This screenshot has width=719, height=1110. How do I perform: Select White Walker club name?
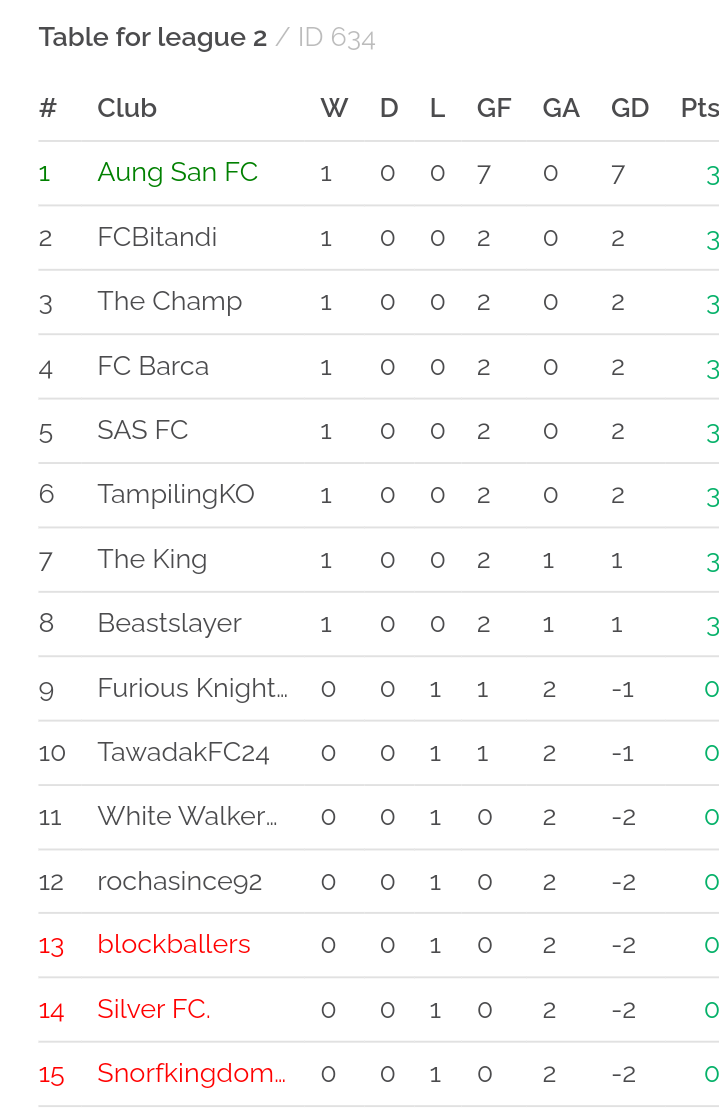coord(188,817)
